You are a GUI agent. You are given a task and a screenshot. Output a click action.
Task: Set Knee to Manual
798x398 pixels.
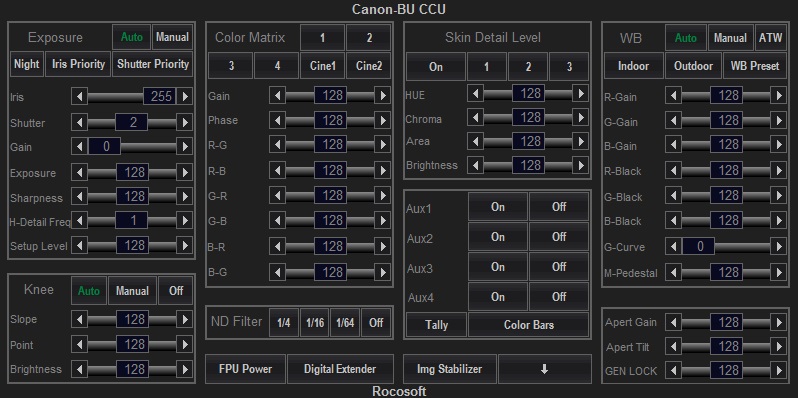132,291
